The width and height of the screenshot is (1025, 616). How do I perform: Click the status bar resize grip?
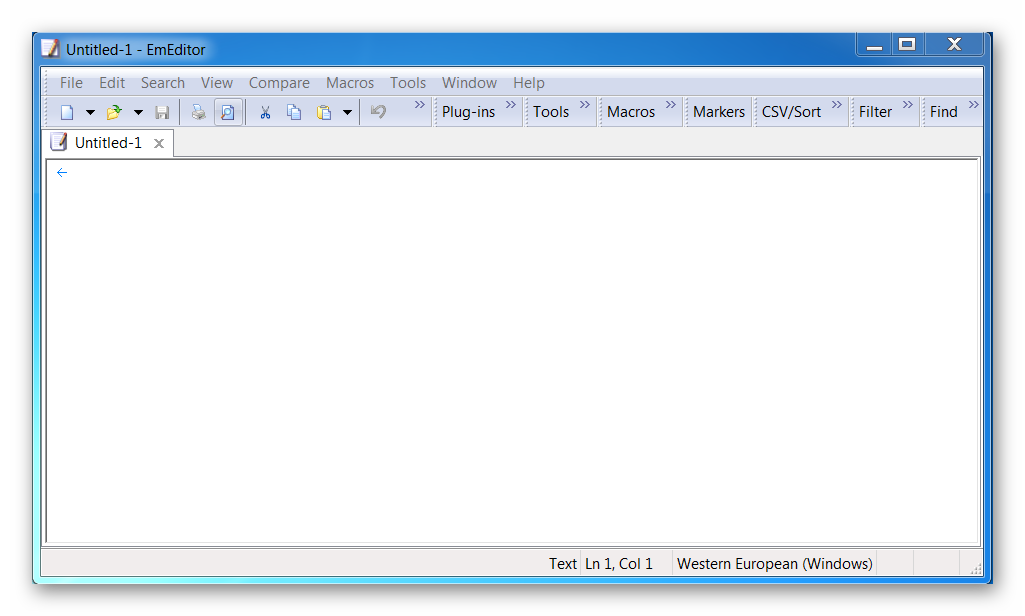point(975,569)
